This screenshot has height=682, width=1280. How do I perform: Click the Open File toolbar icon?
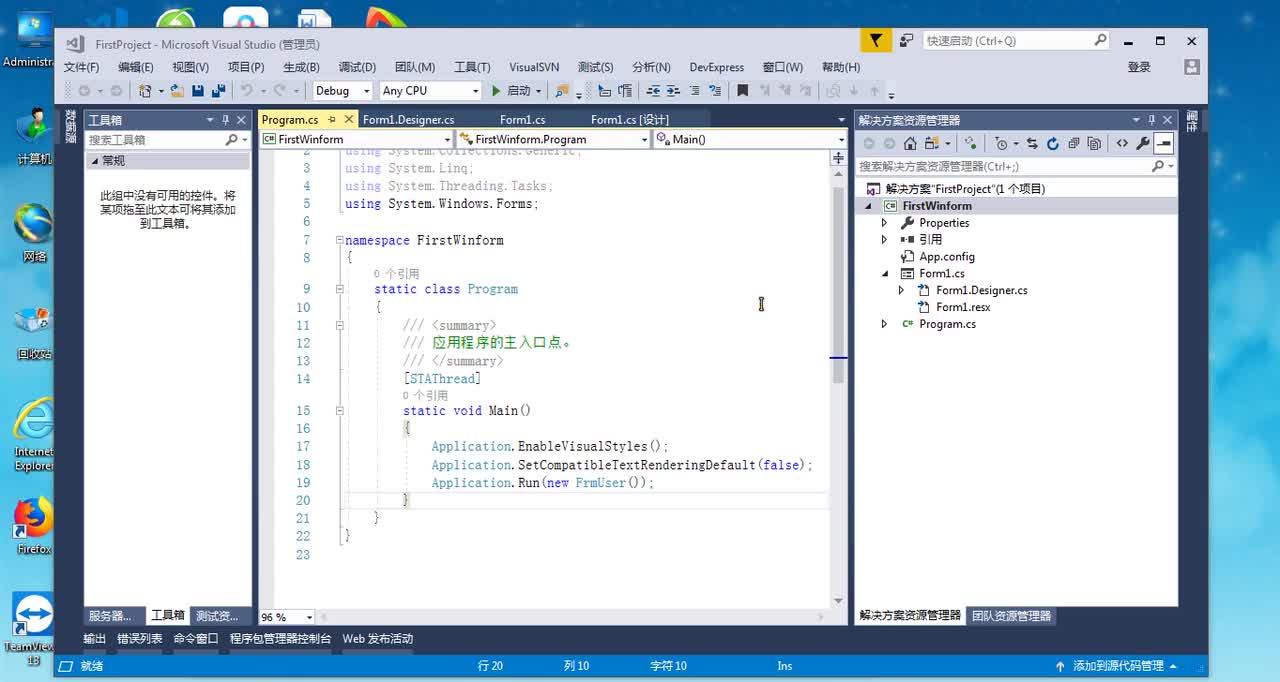click(x=177, y=91)
